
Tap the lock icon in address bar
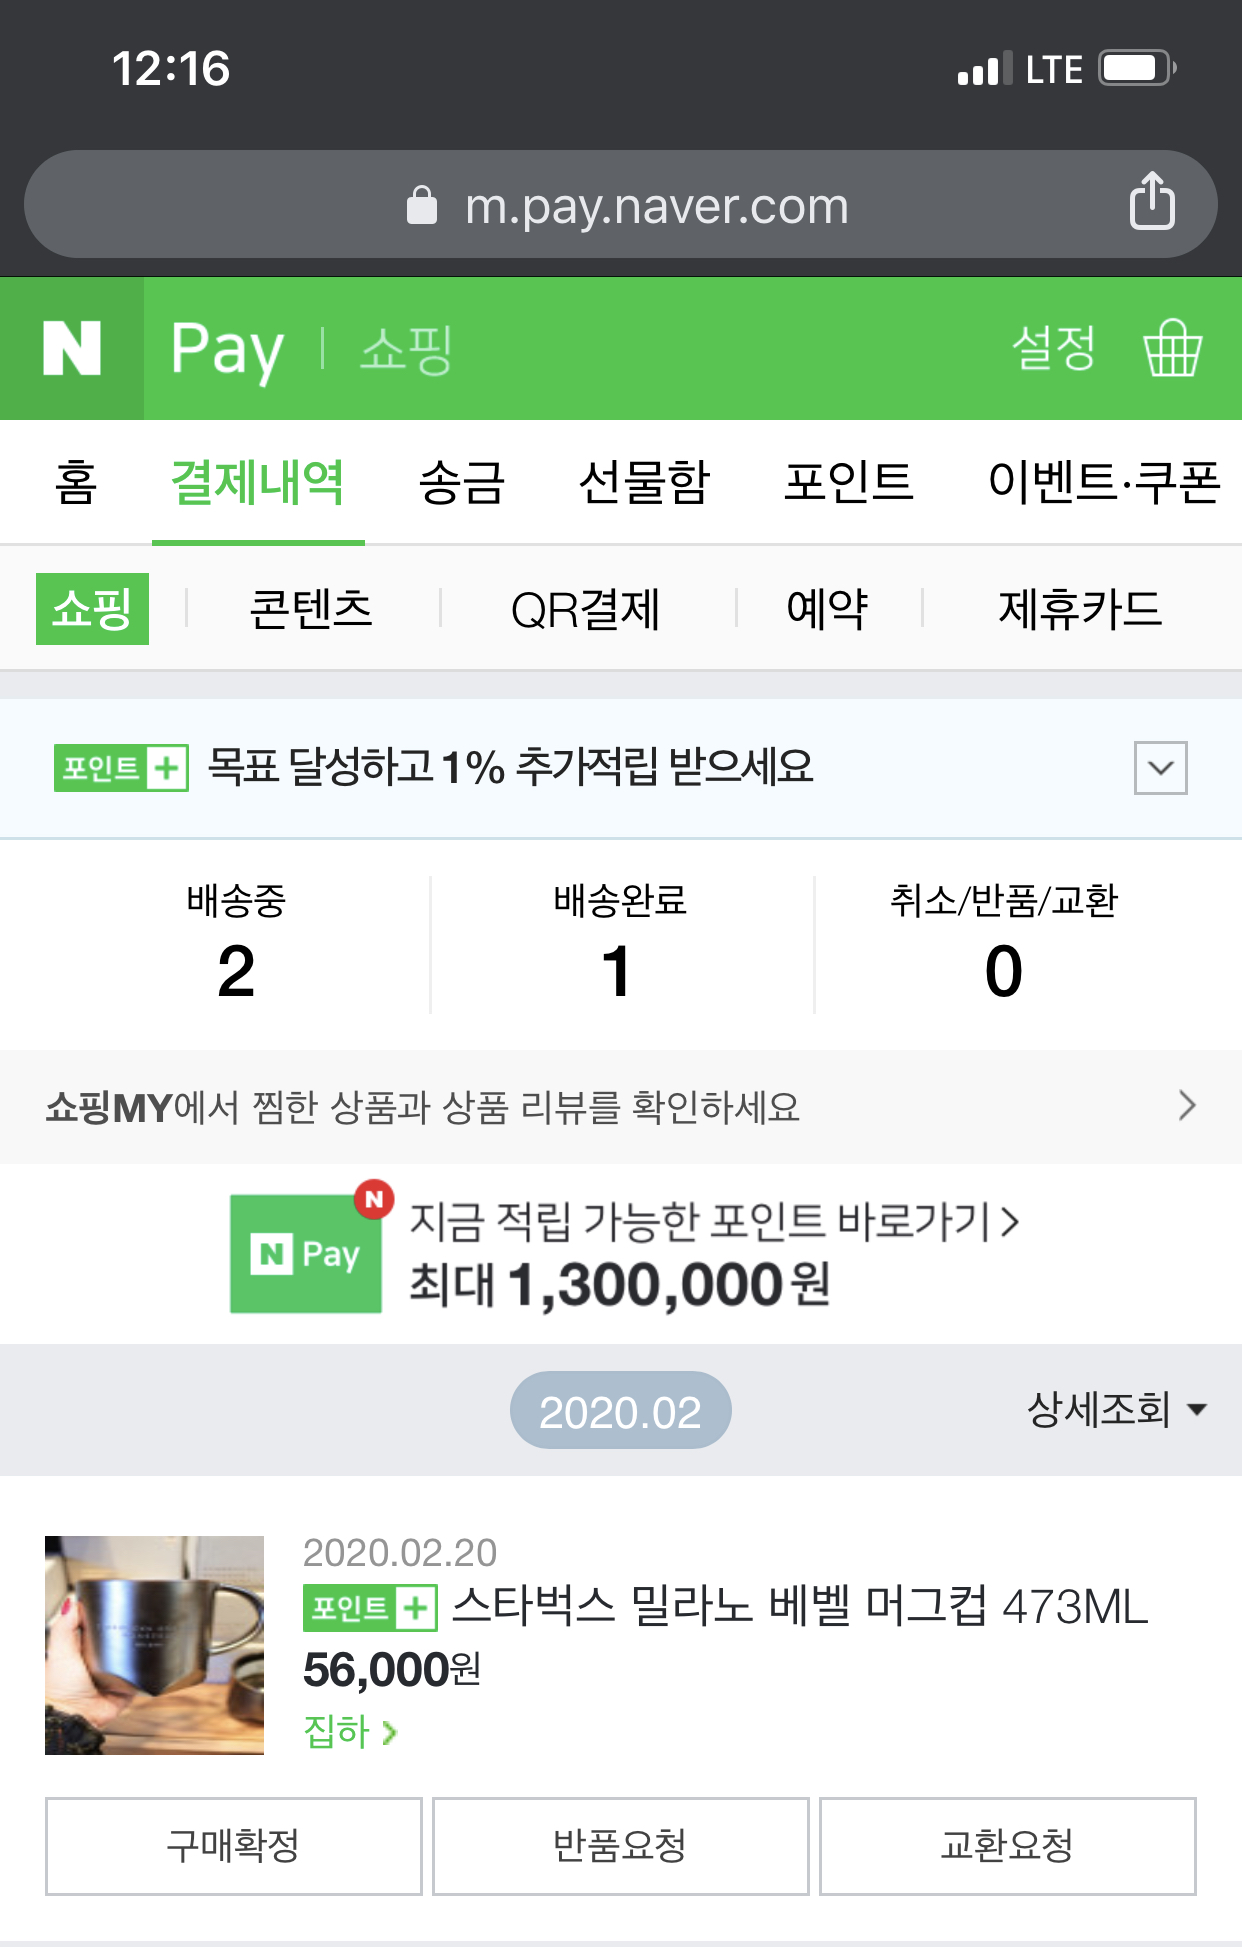click(422, 206)
